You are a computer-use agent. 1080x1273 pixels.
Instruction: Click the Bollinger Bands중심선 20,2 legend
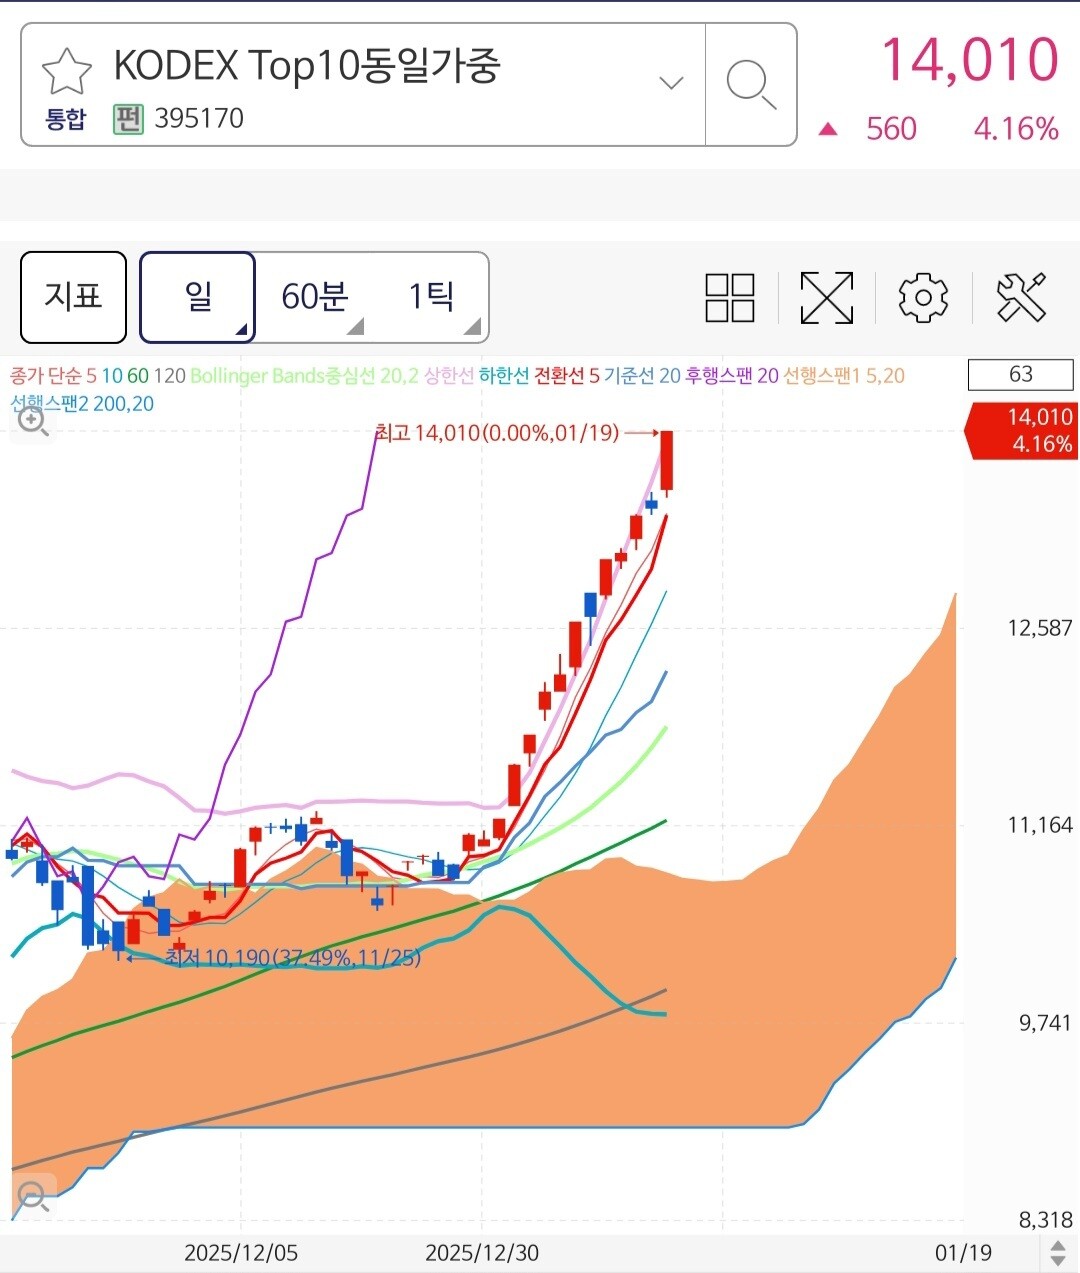304,376
